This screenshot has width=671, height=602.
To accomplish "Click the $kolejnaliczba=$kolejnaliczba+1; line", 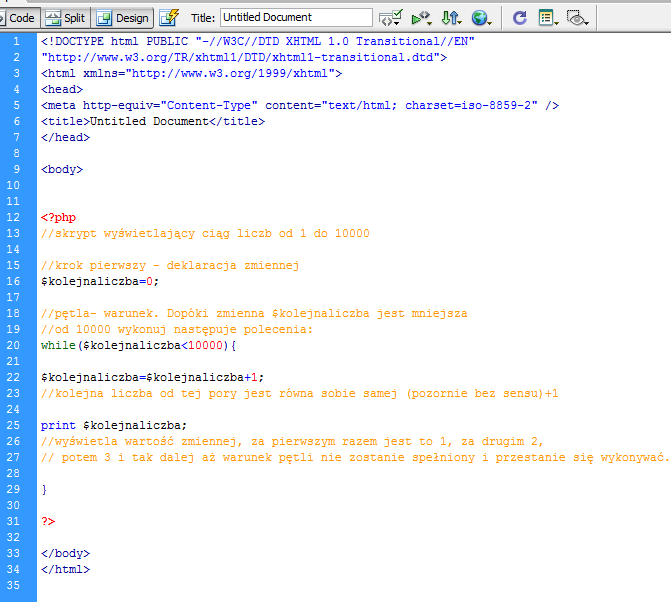I will pos(152,377).
